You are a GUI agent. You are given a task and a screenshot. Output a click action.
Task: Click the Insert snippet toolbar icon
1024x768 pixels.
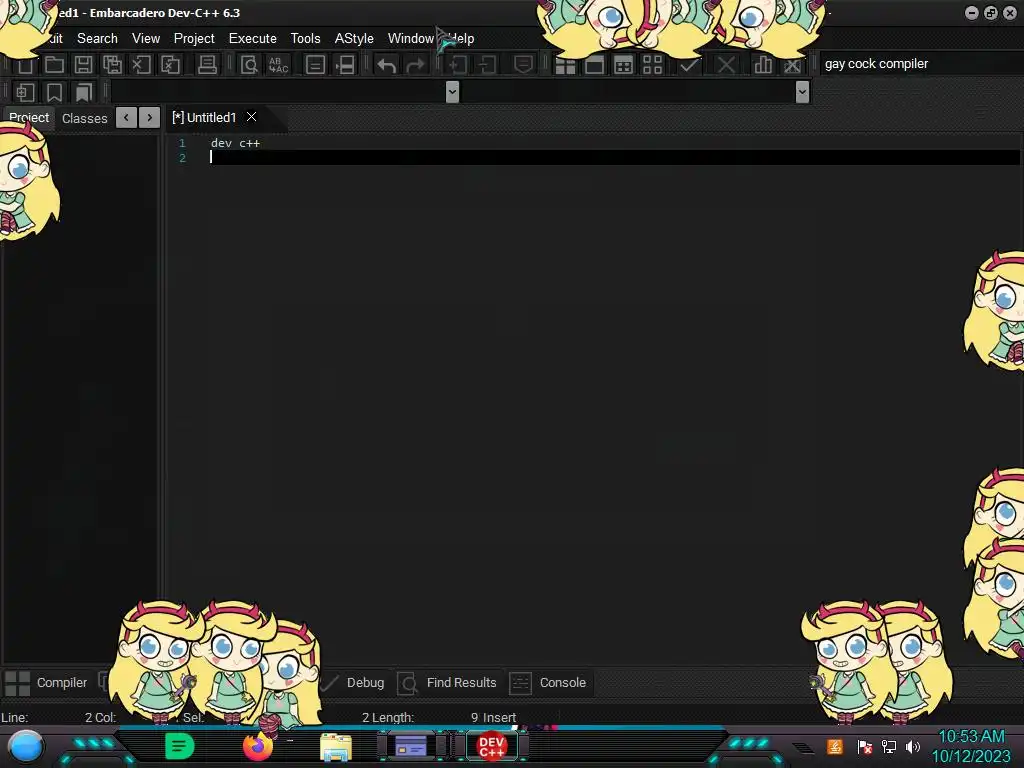pyautogui.click(x=25, y=92)
